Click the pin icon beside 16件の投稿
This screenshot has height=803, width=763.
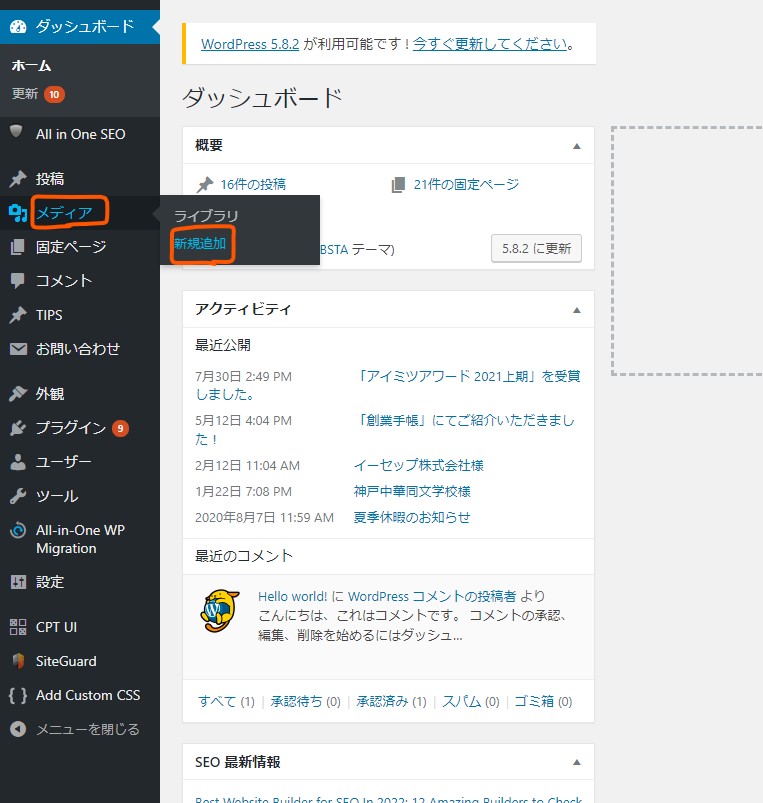coord(205,184)
